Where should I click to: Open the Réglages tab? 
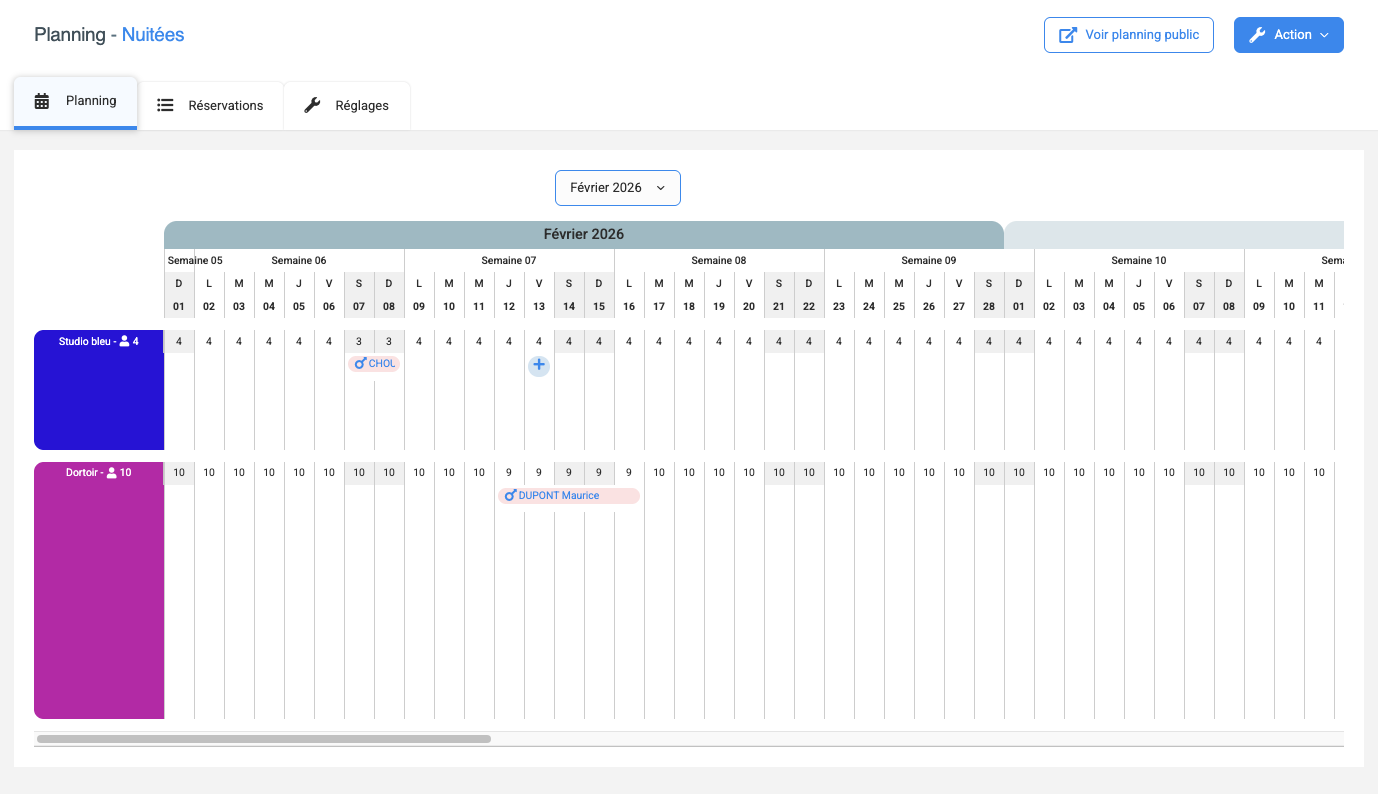[x=347, y=105]
